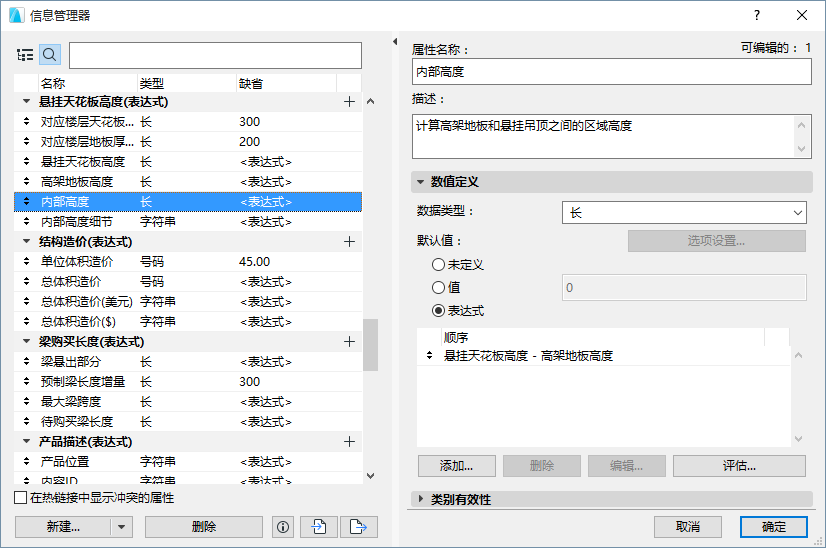826x548 pixels.
Task: Add property to 产品描述 group
Action: (349, 442)
